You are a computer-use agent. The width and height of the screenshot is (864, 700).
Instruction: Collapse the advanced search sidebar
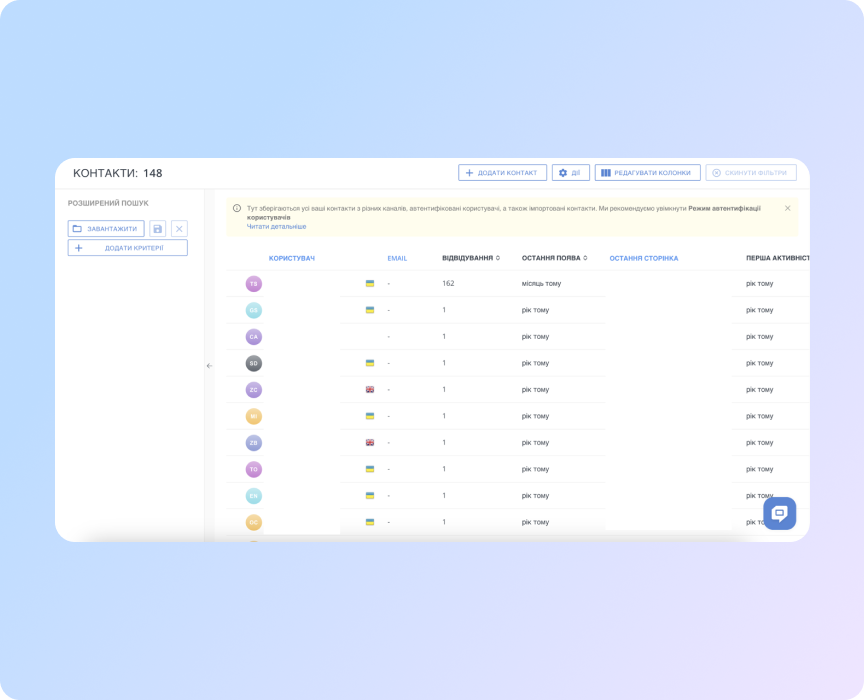(208, 366)
